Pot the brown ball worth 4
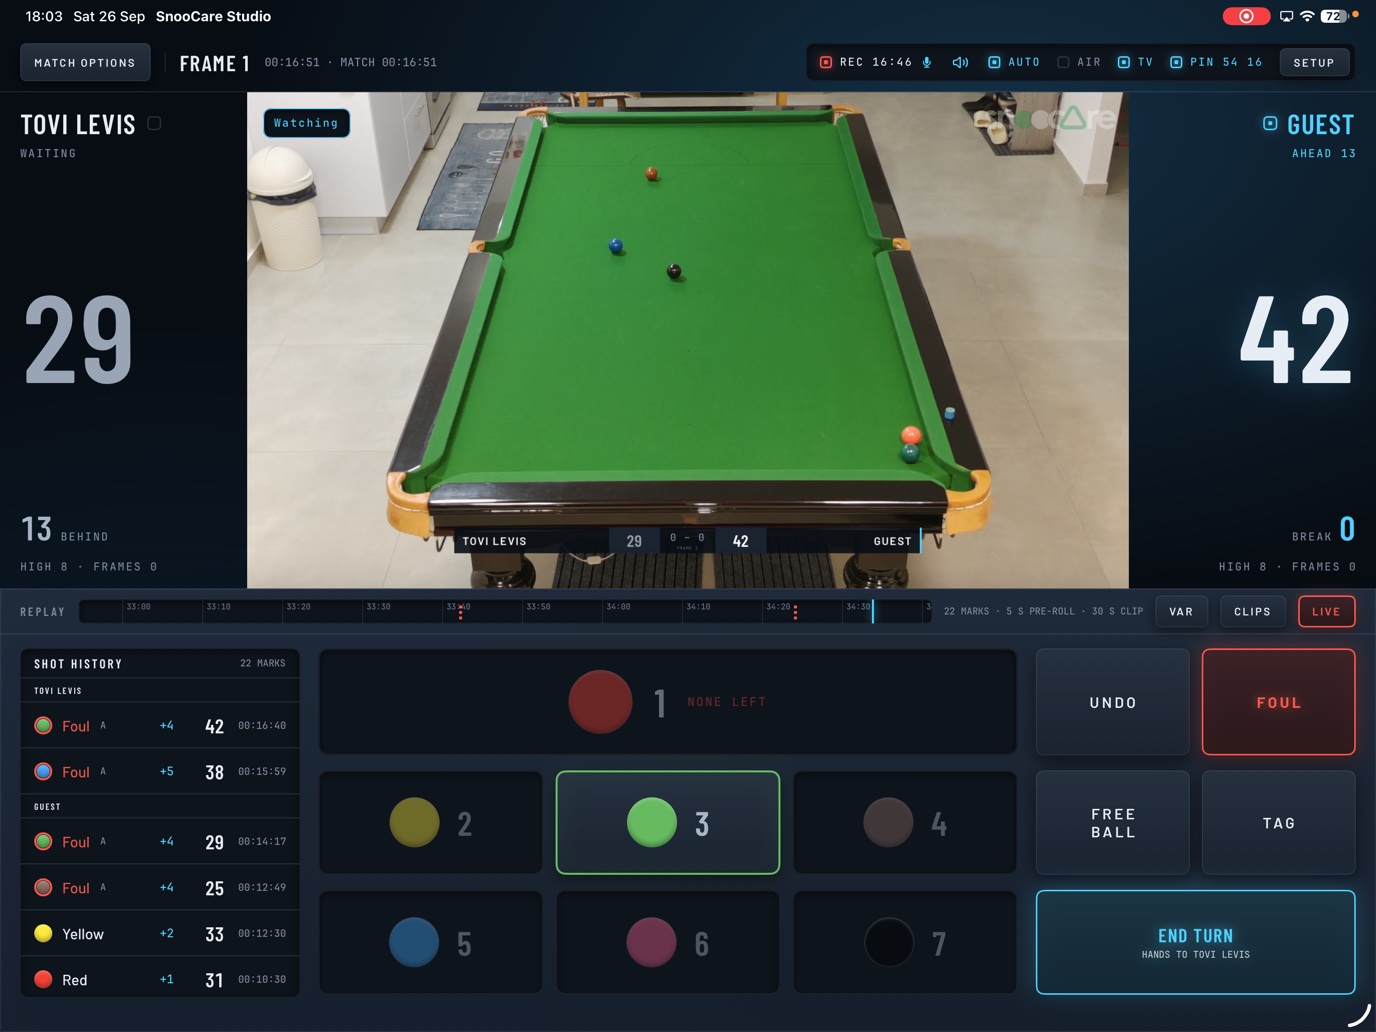This screenshot has width=1376, height=1032. point(905,823)
